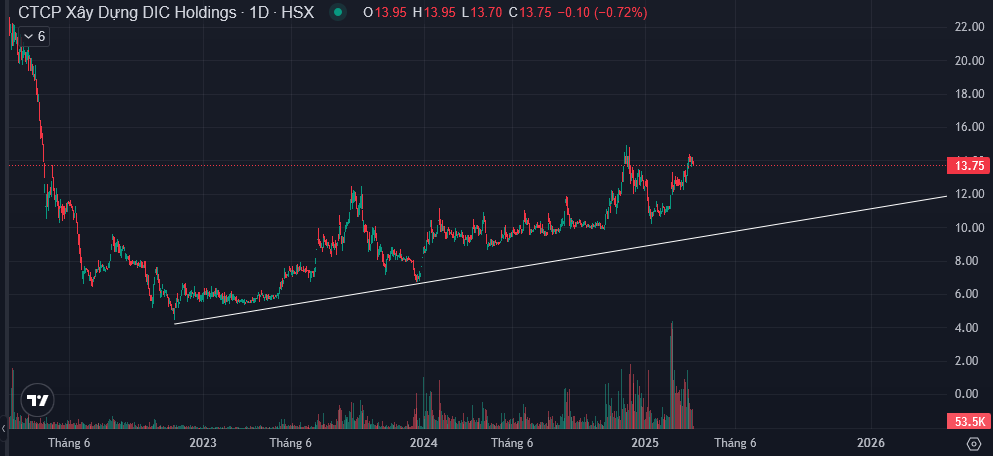The height and width of the screenshot is (456, 993).
Task: Click the 12.00 price axis label
Action: click(969, 194)
